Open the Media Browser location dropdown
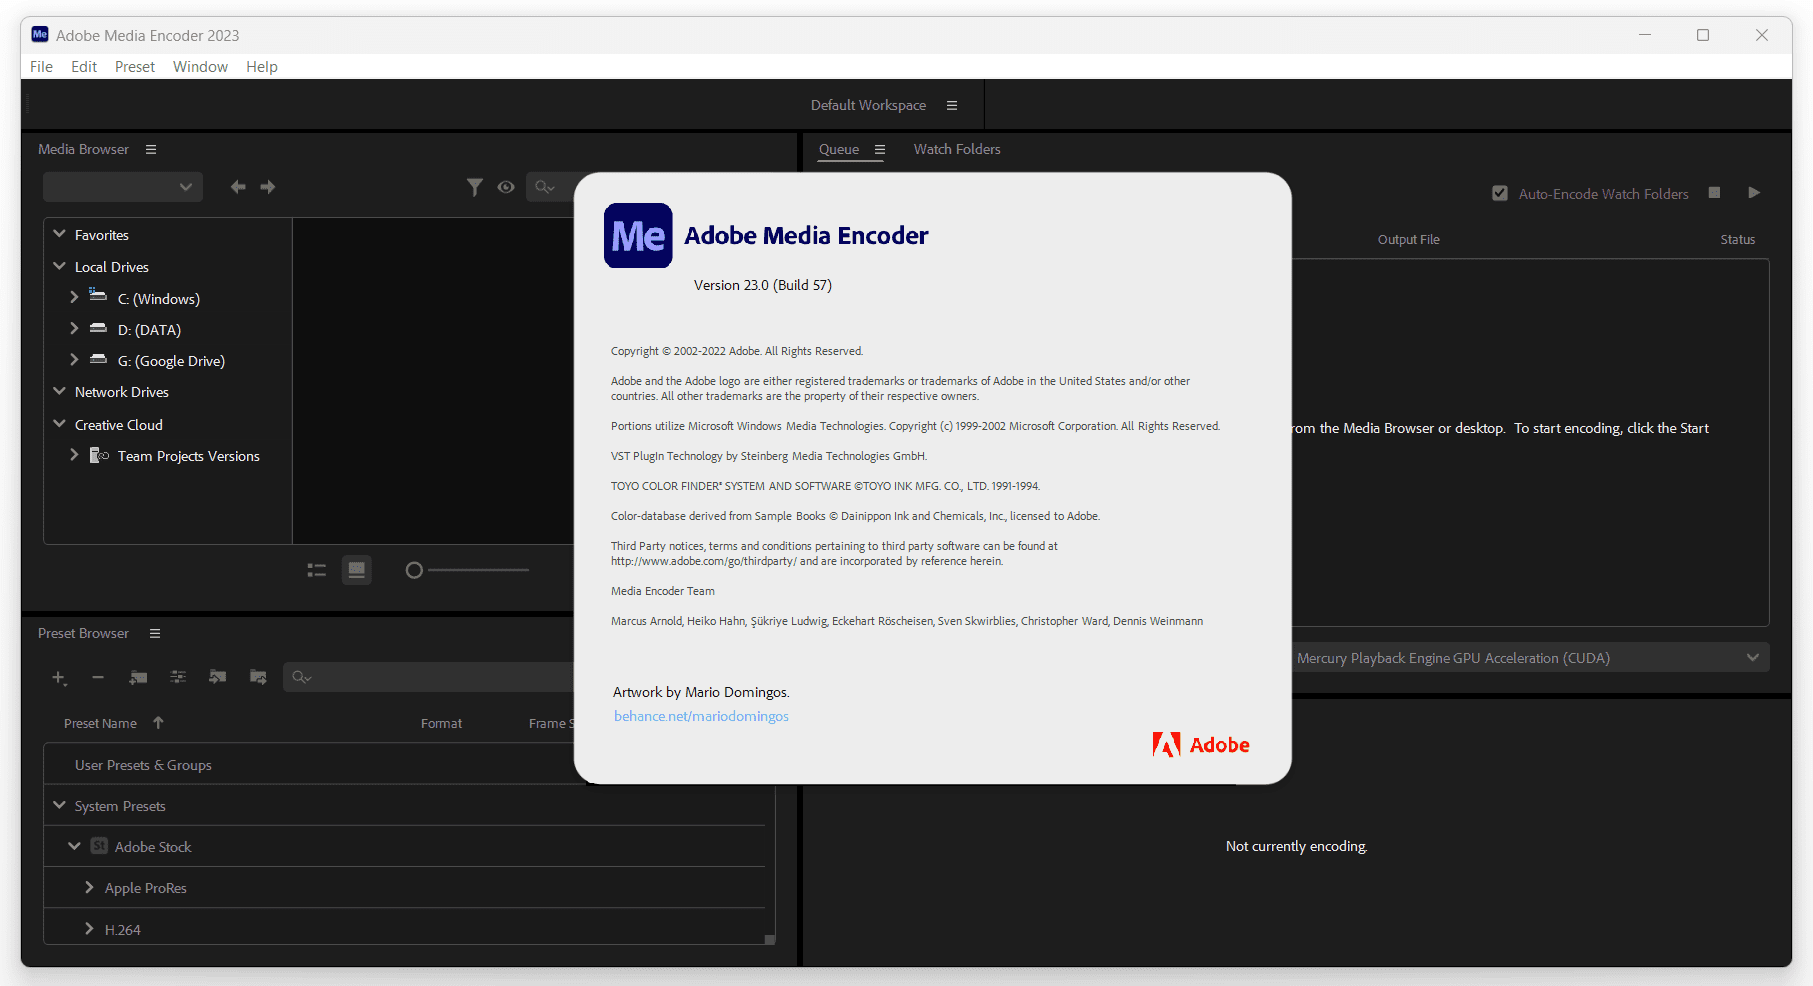Screen dimensions: 1813x986 pos(123,187)
